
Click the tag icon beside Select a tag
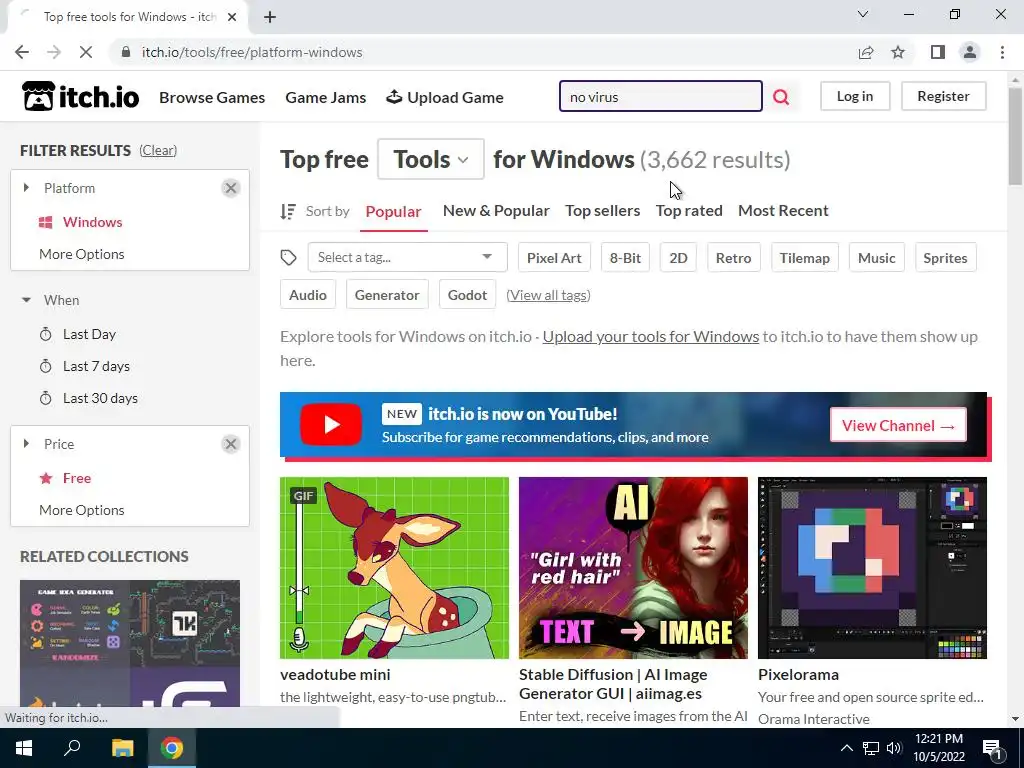click(289, 257)
